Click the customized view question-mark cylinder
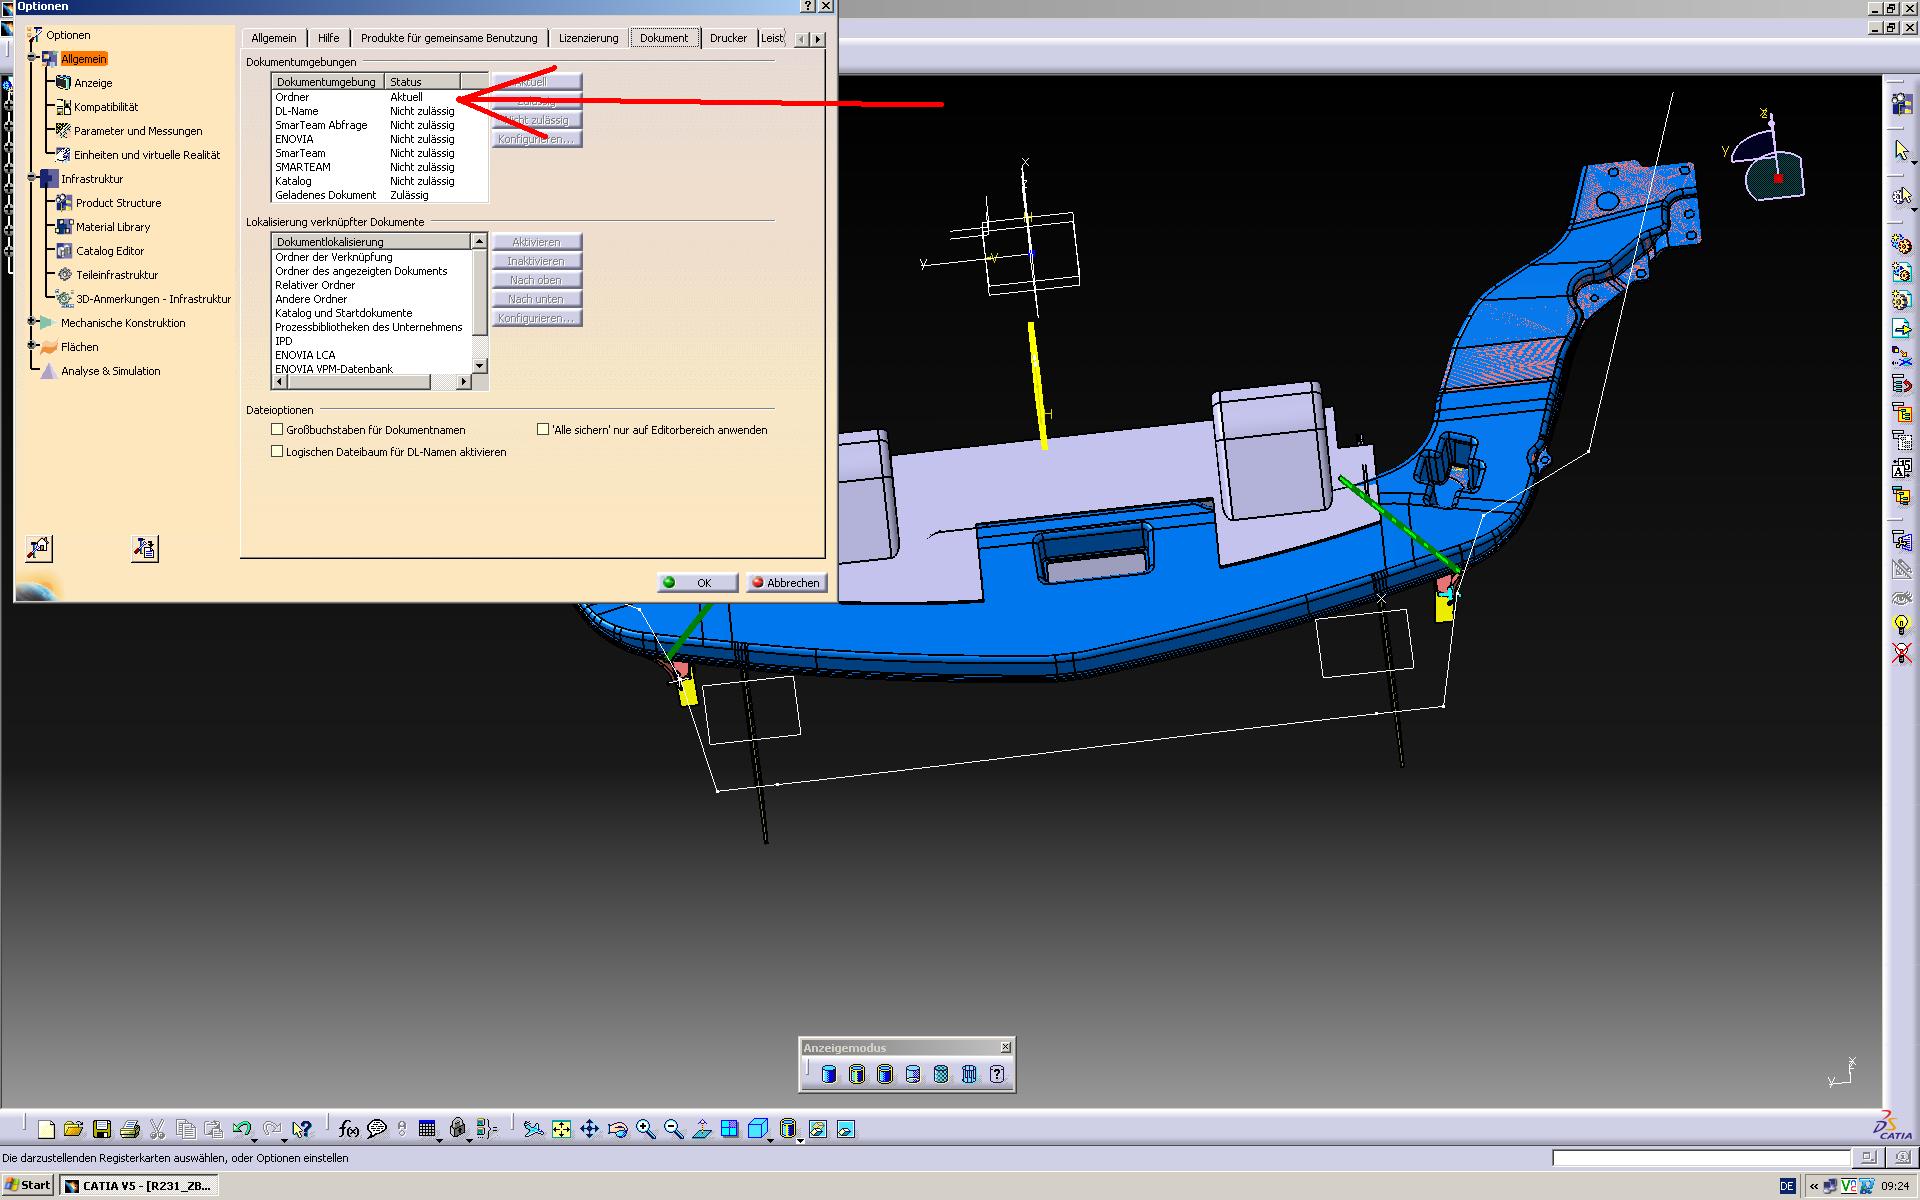This screenshot has width=1920, height=1200. click(997, 1074)
